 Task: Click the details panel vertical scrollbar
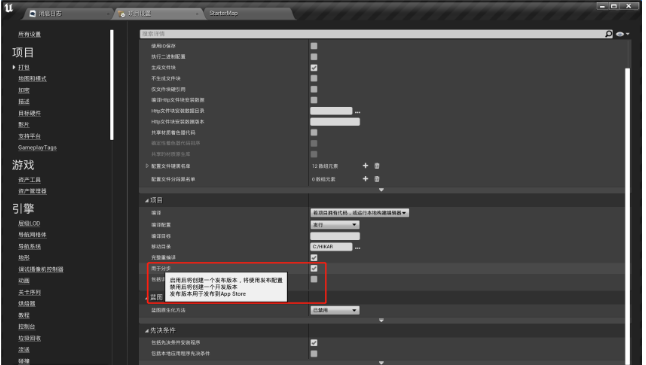(627, 216)
